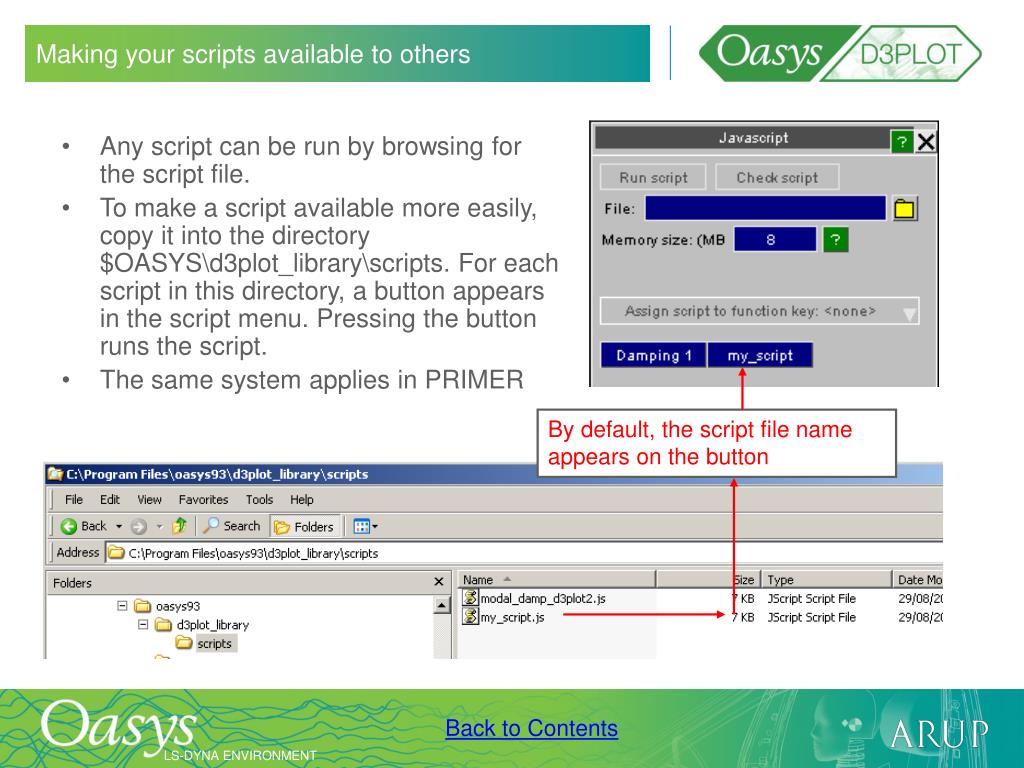The image size is (1024, 768).
Task: Run the my_script button
Action: [760, 355]
